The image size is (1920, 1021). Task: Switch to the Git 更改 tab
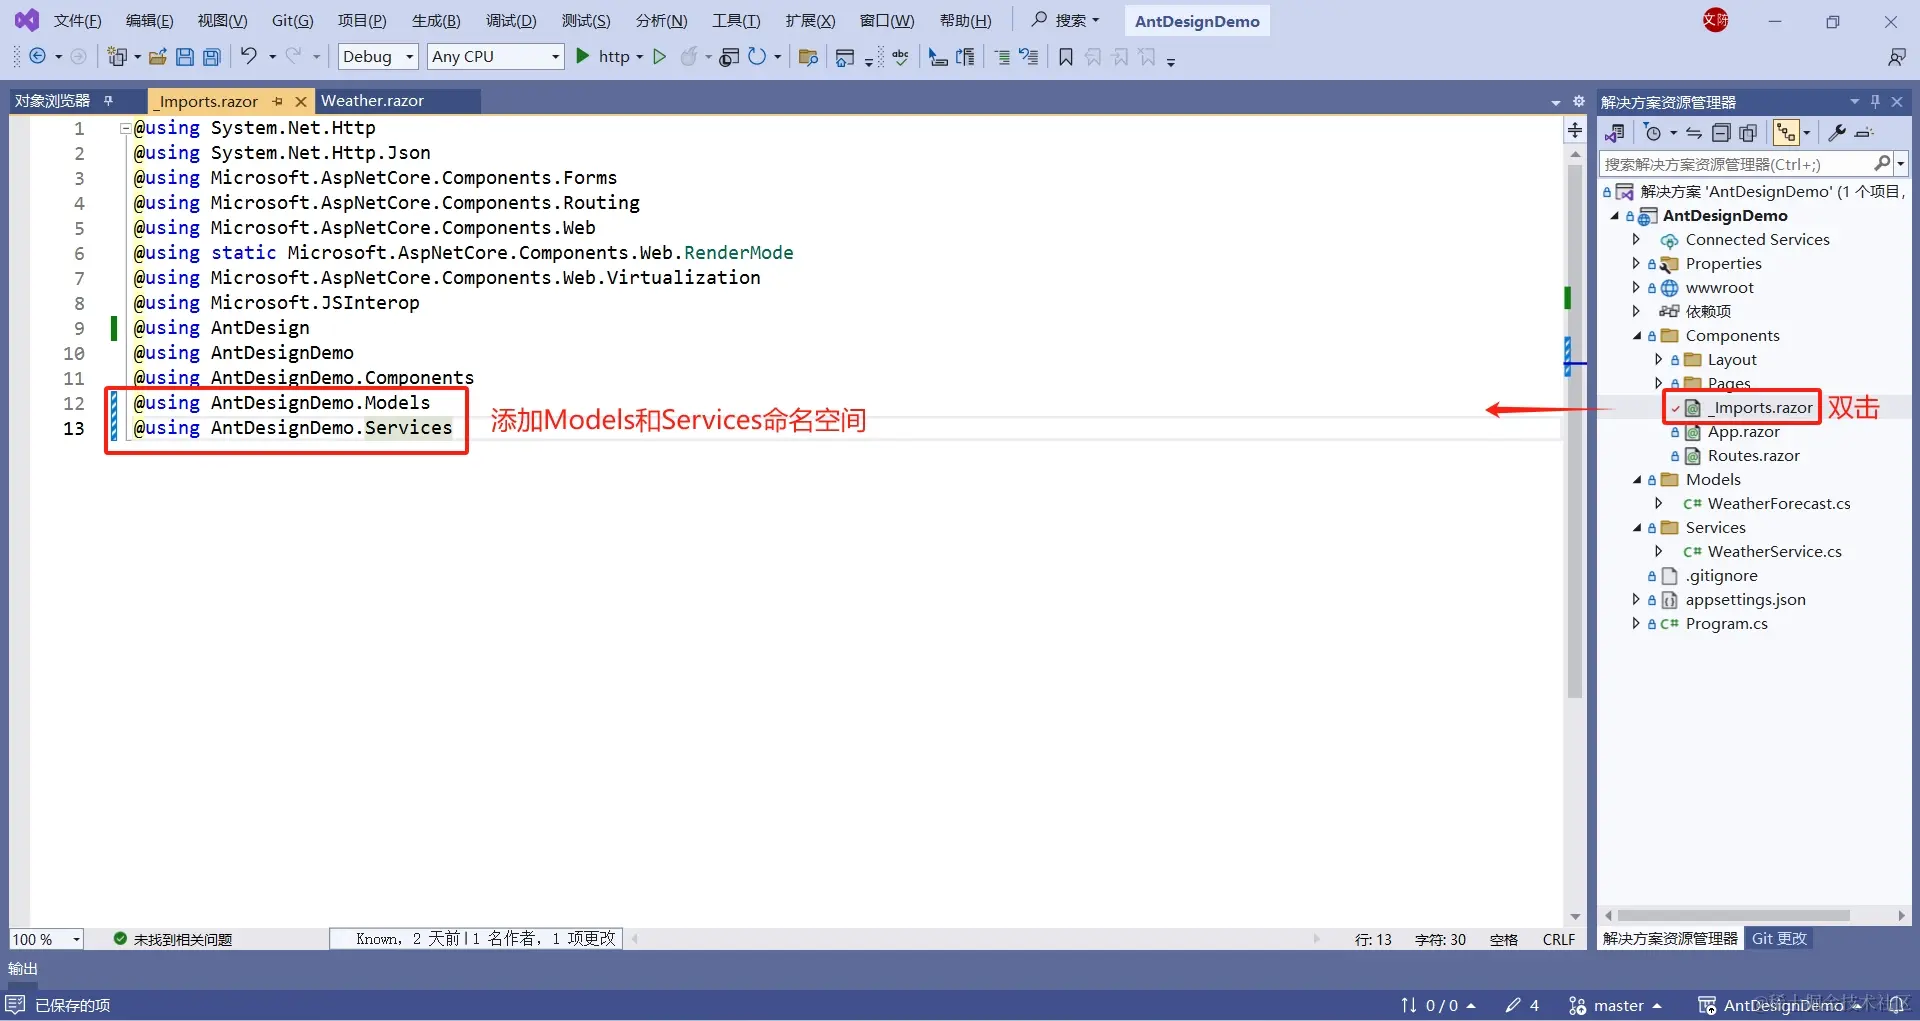(x=1779, y=938)
